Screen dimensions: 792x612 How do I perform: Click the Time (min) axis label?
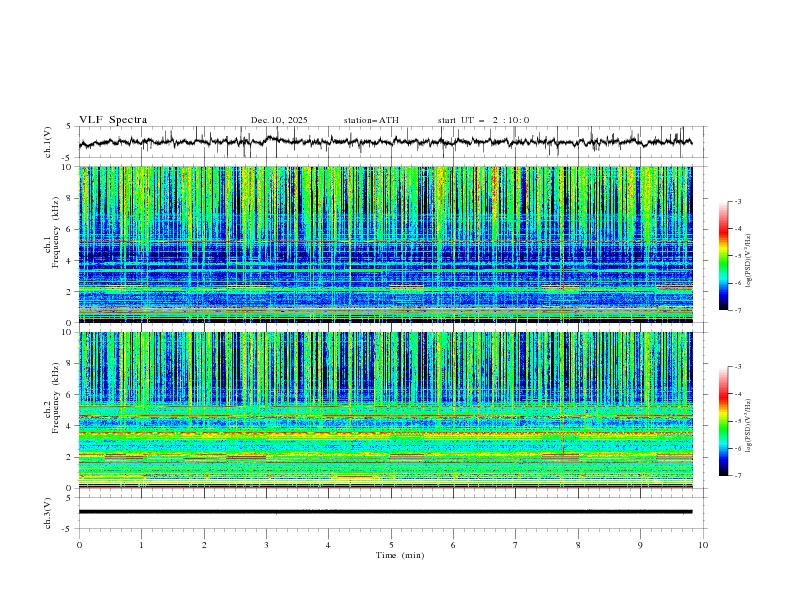click(x=400, y=554)
